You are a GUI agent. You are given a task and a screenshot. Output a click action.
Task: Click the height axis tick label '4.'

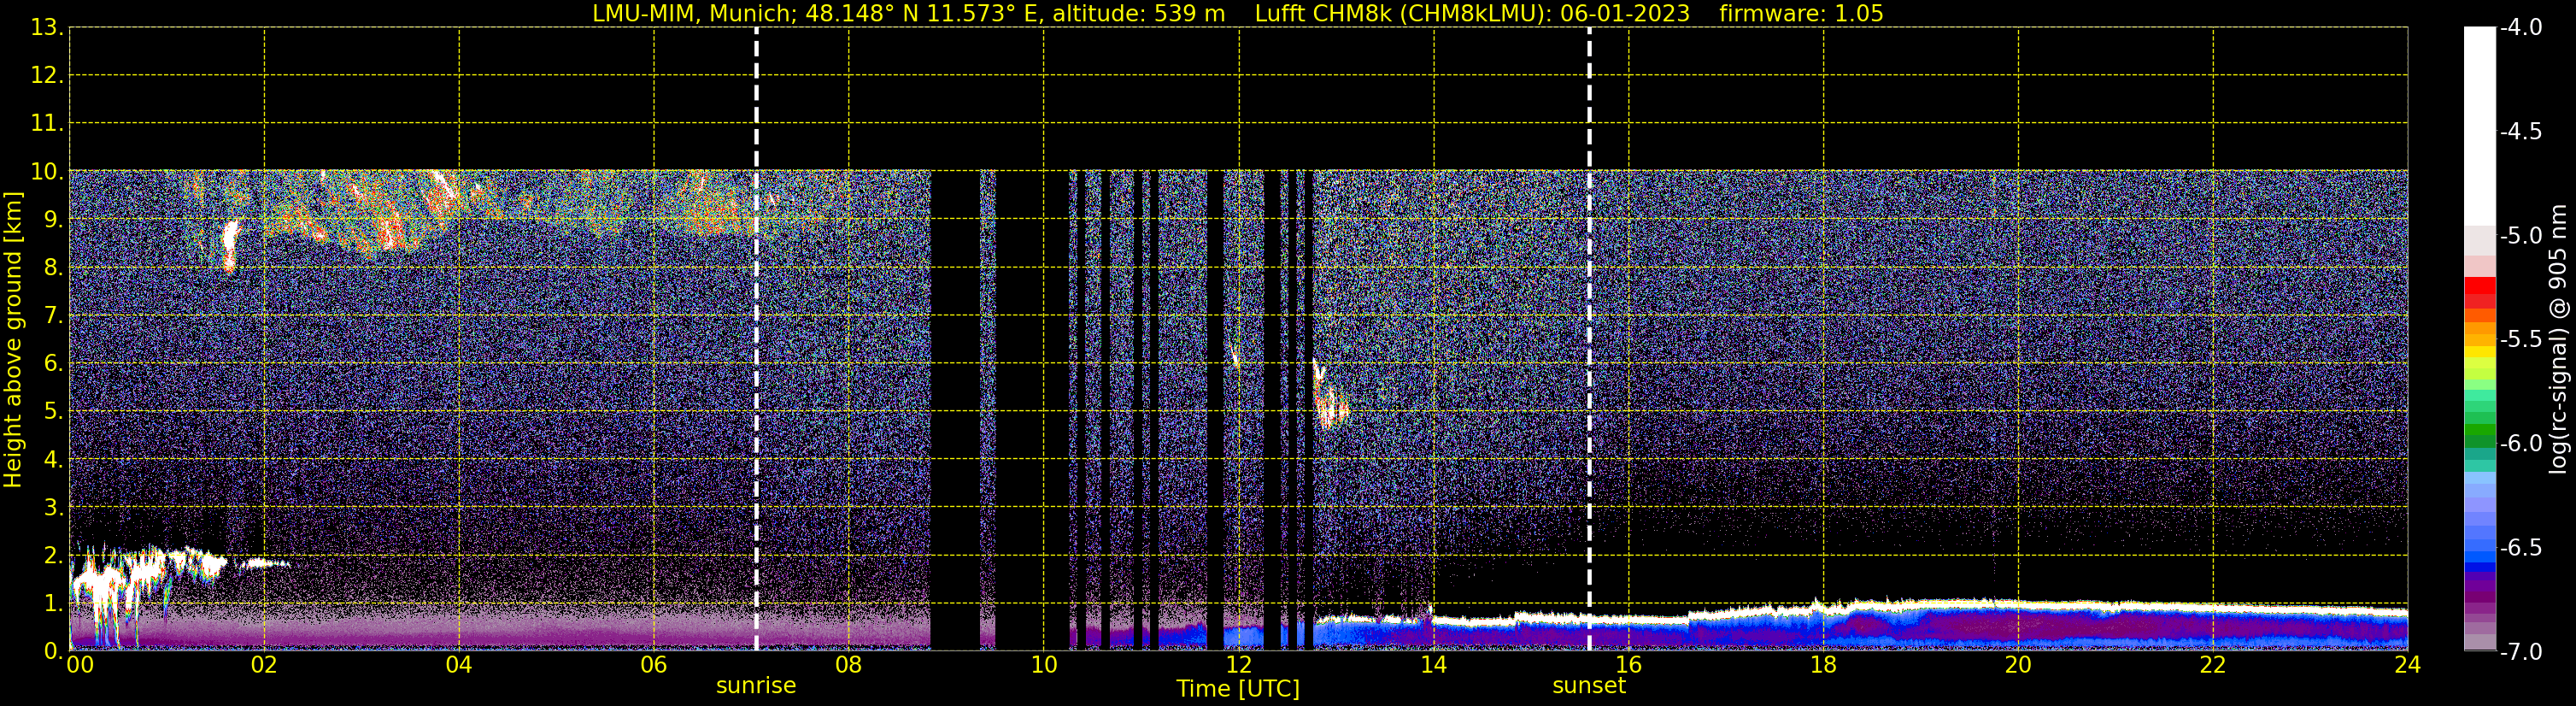[53, 460]
